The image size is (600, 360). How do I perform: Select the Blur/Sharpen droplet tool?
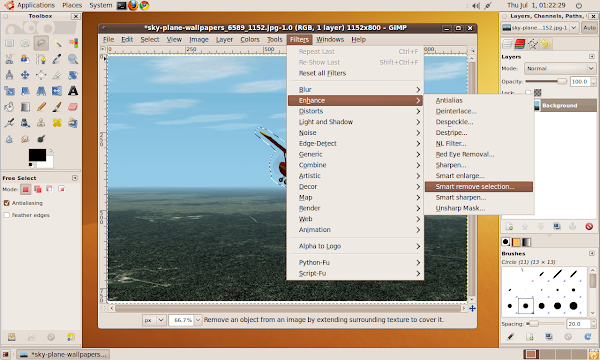(9, 139)
